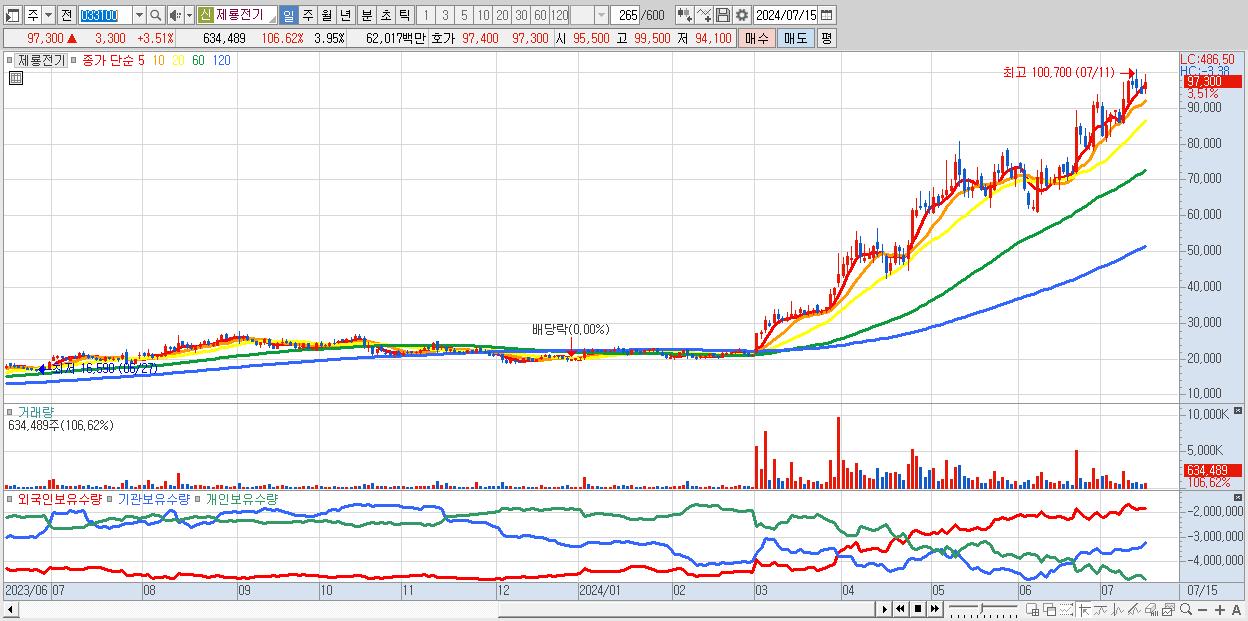
Task: Open the dropdown arrow next to 주 button
Action: tap(48, 15)
